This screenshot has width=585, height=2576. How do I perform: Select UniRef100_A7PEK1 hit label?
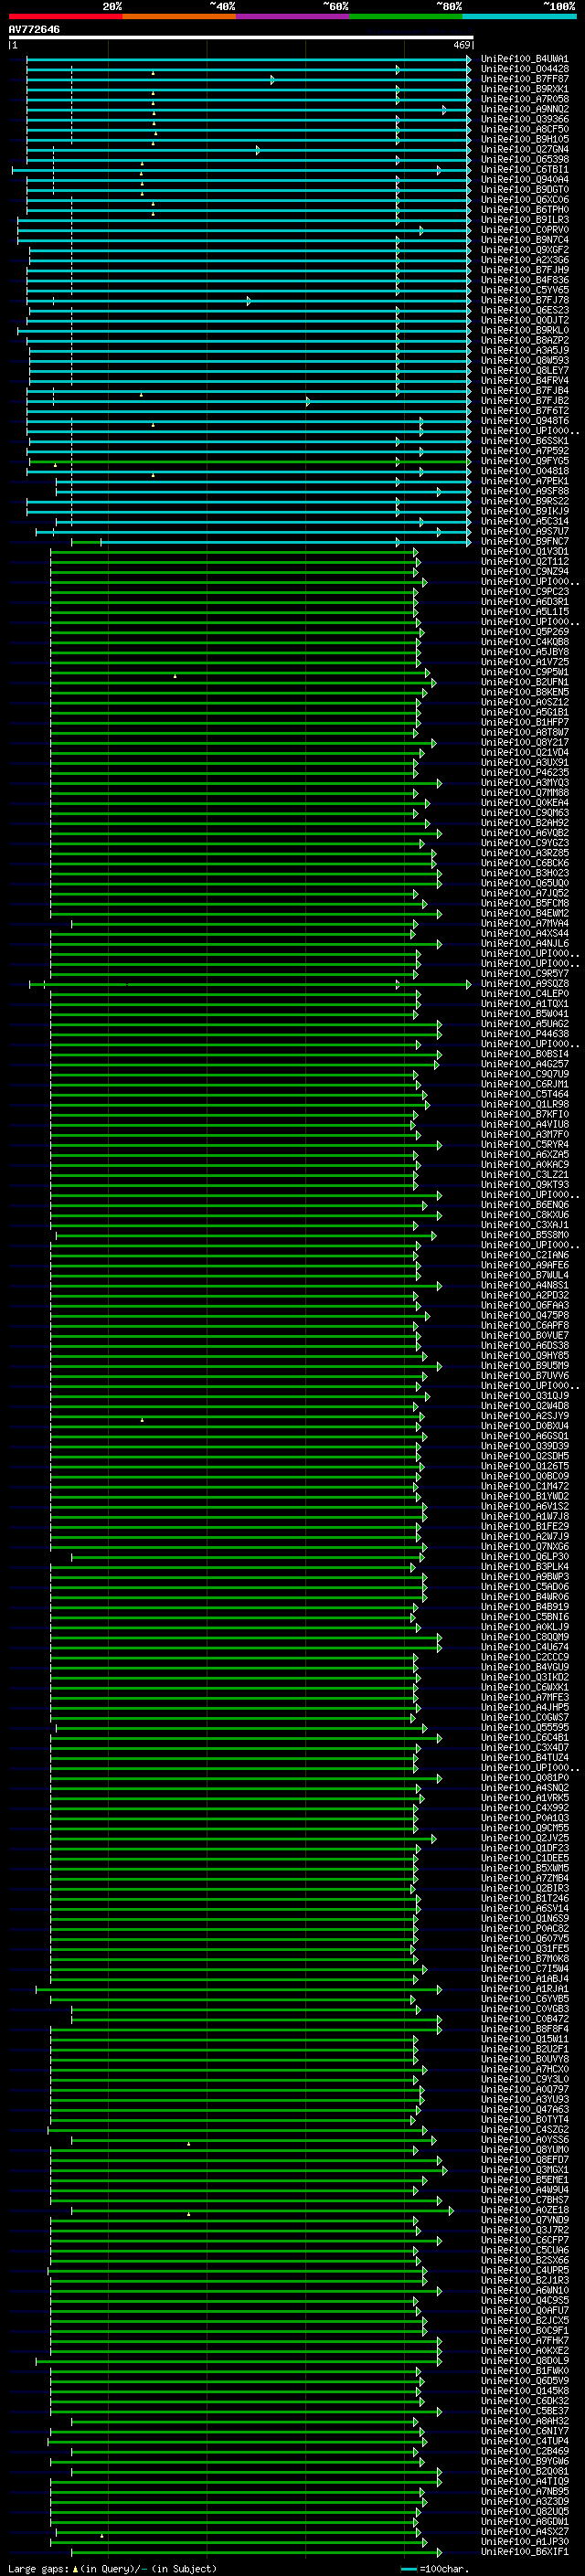[x=525, y=481]
